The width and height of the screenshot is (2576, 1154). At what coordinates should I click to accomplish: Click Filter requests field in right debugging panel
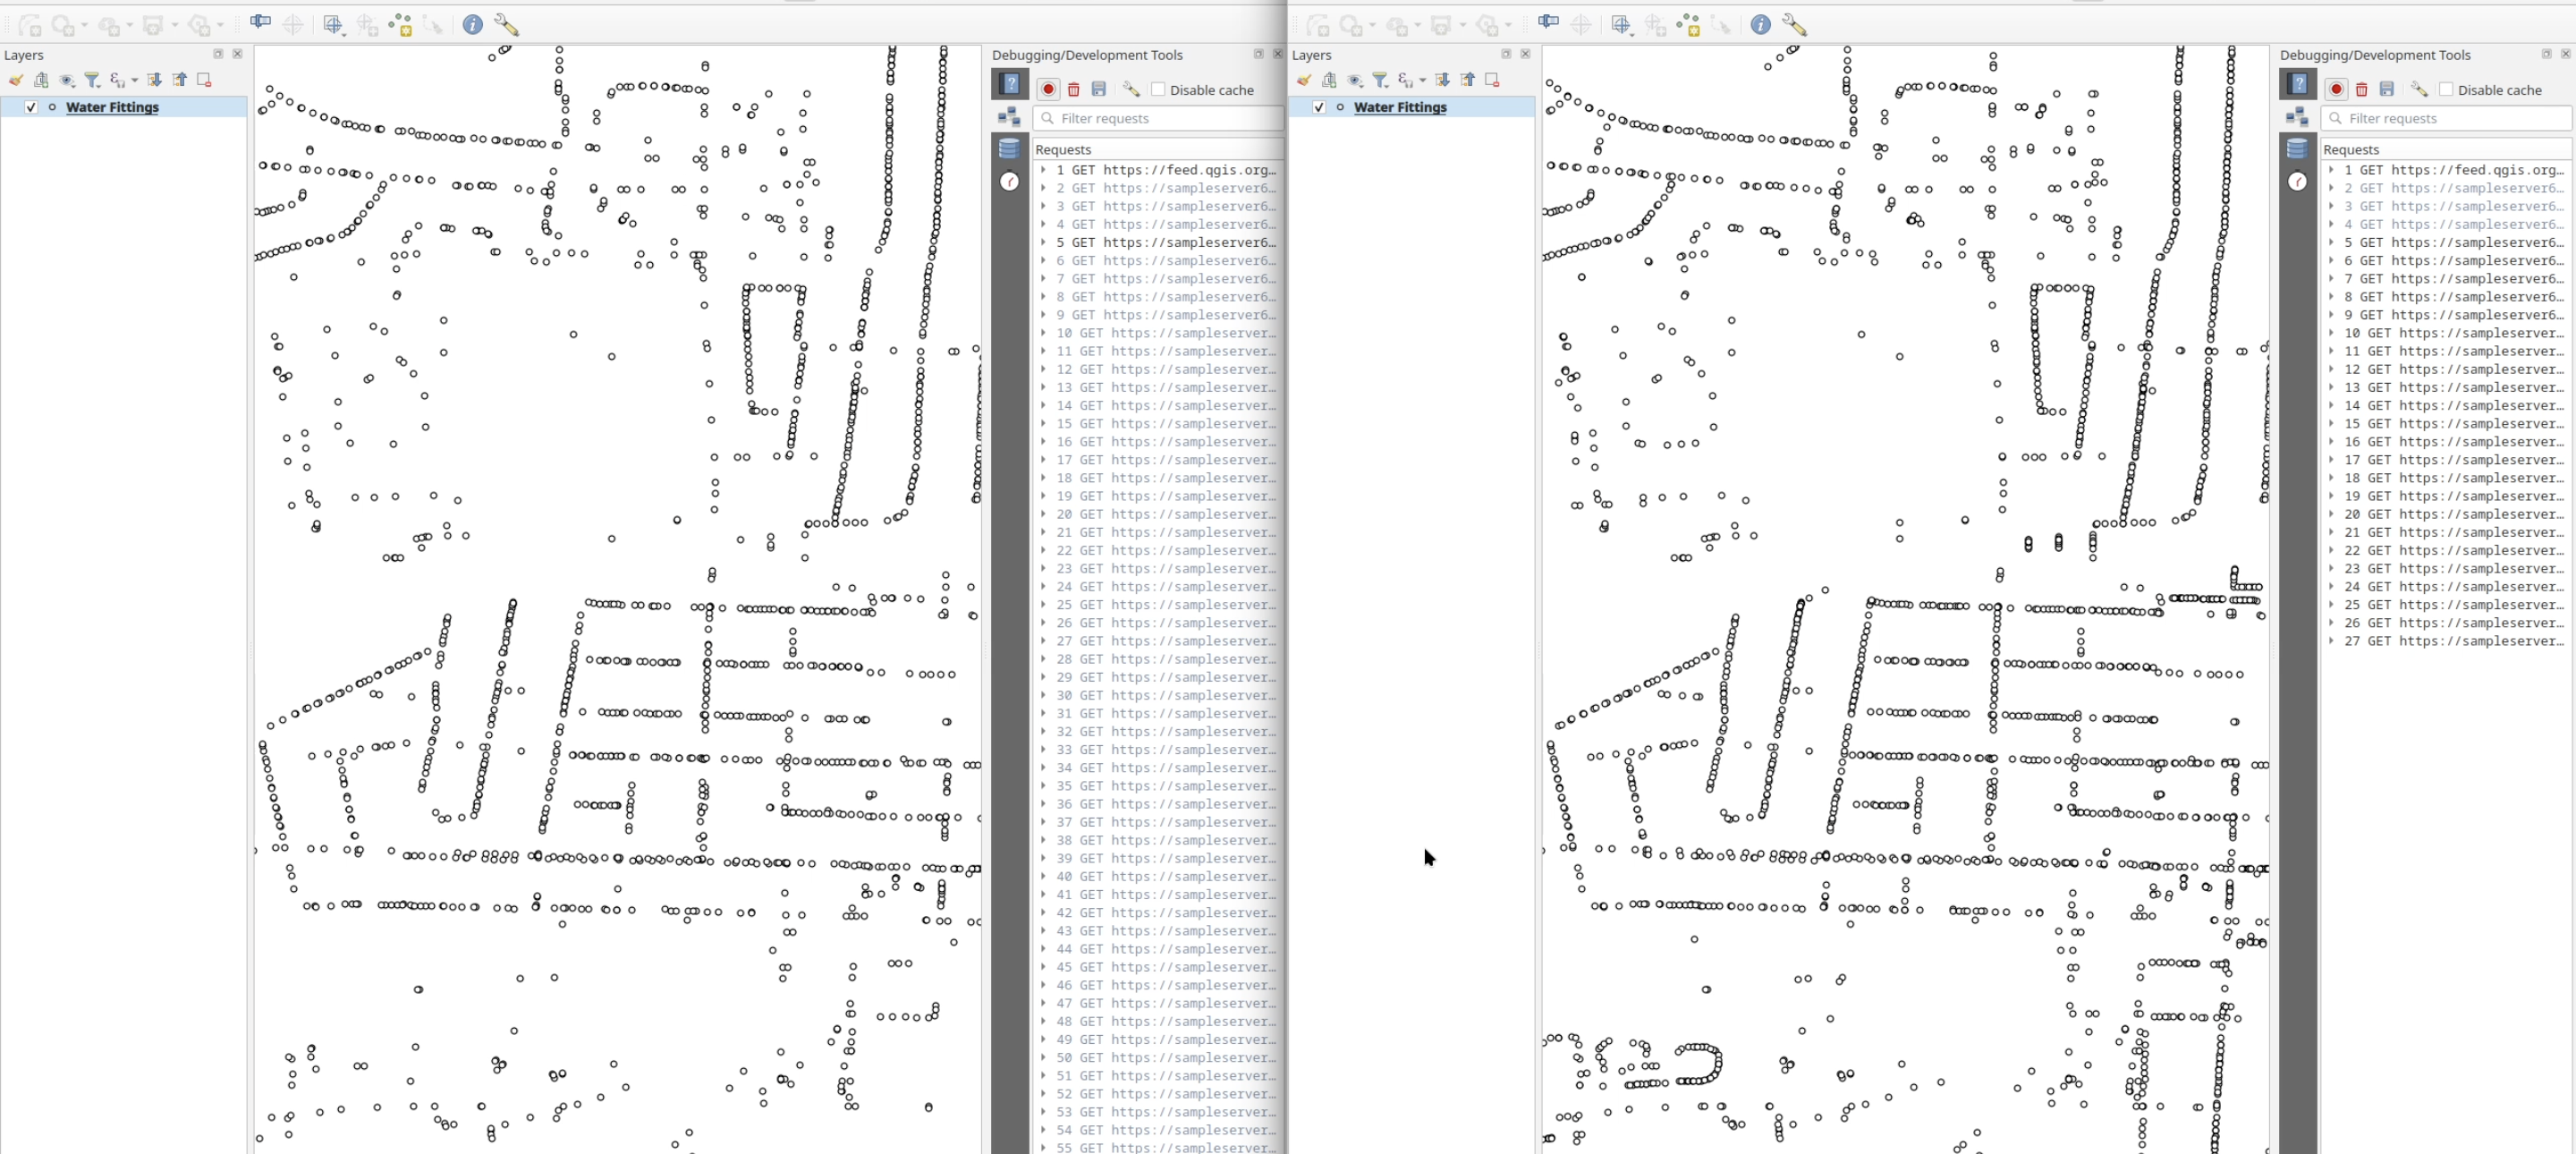tap(2446, 118)
